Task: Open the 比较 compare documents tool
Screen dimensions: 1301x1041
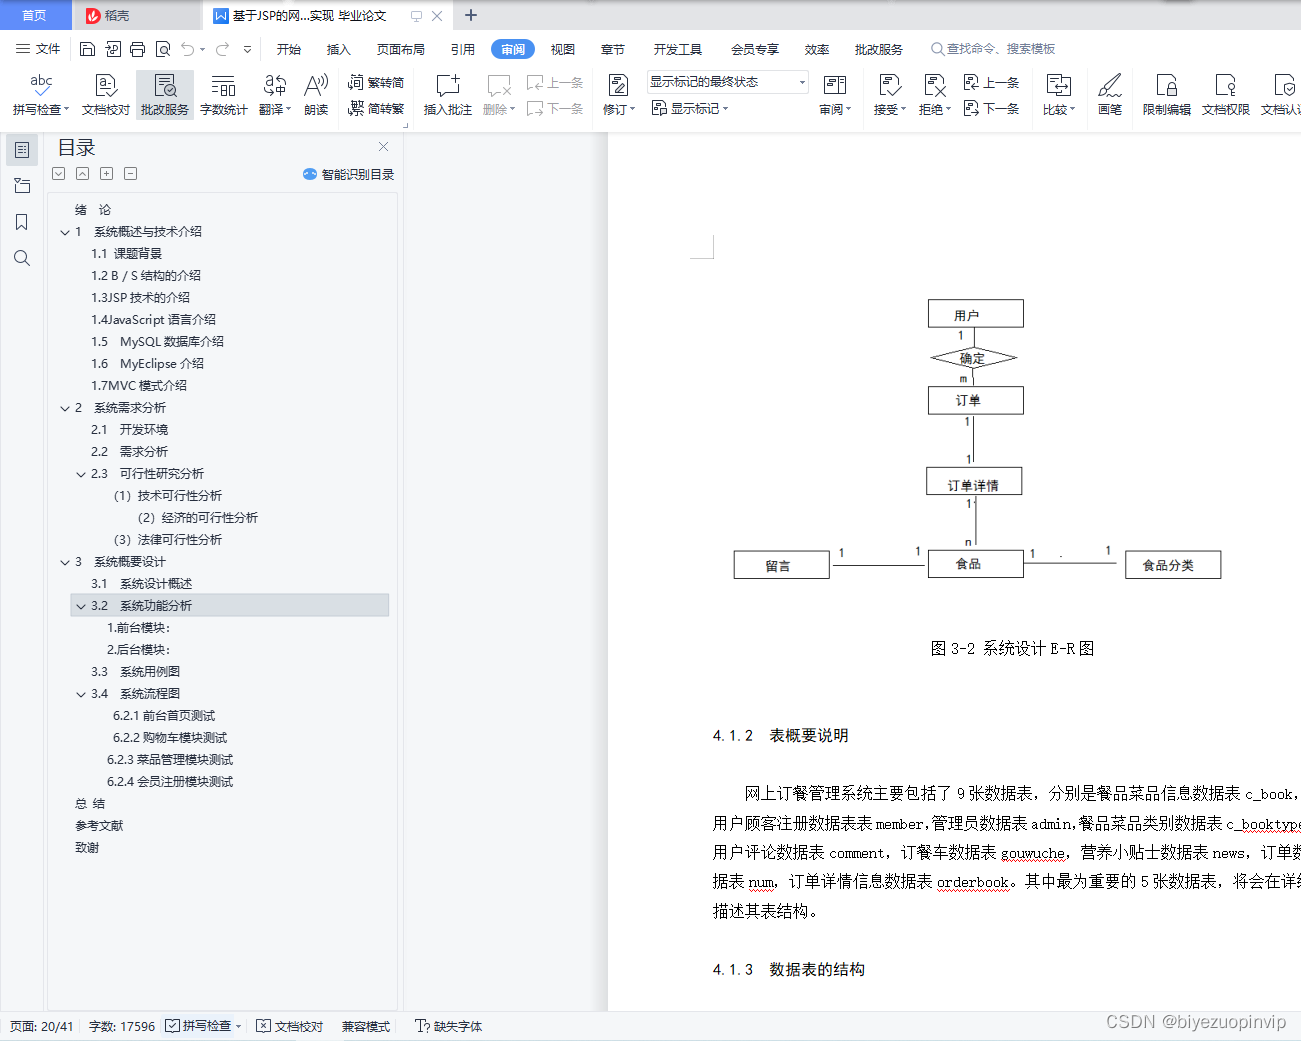Action: click(1058, 95)
